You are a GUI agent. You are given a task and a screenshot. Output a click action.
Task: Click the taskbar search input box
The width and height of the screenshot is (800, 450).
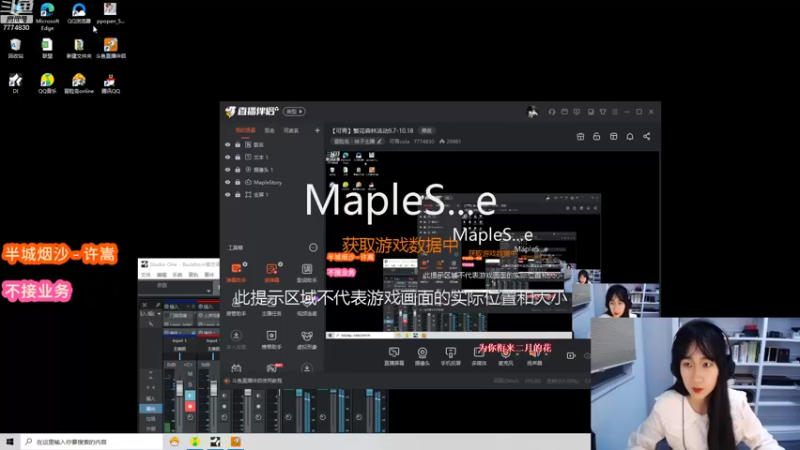click(x=91, y=442)
